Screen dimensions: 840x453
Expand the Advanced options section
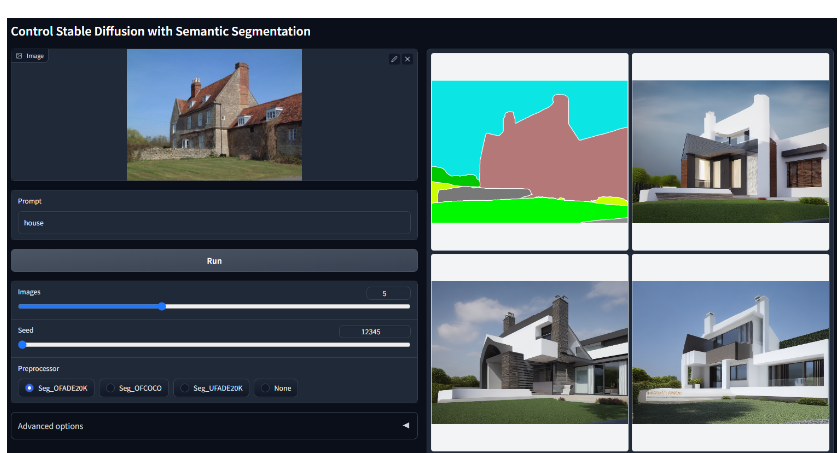[214, 426]
